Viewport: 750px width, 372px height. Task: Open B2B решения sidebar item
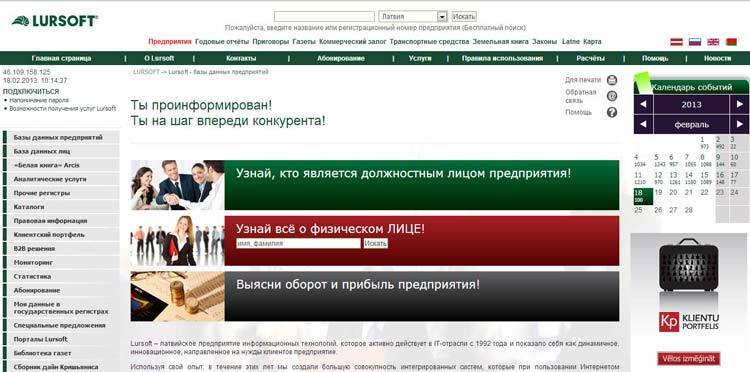pyautogui.click(x=61, y=249)
